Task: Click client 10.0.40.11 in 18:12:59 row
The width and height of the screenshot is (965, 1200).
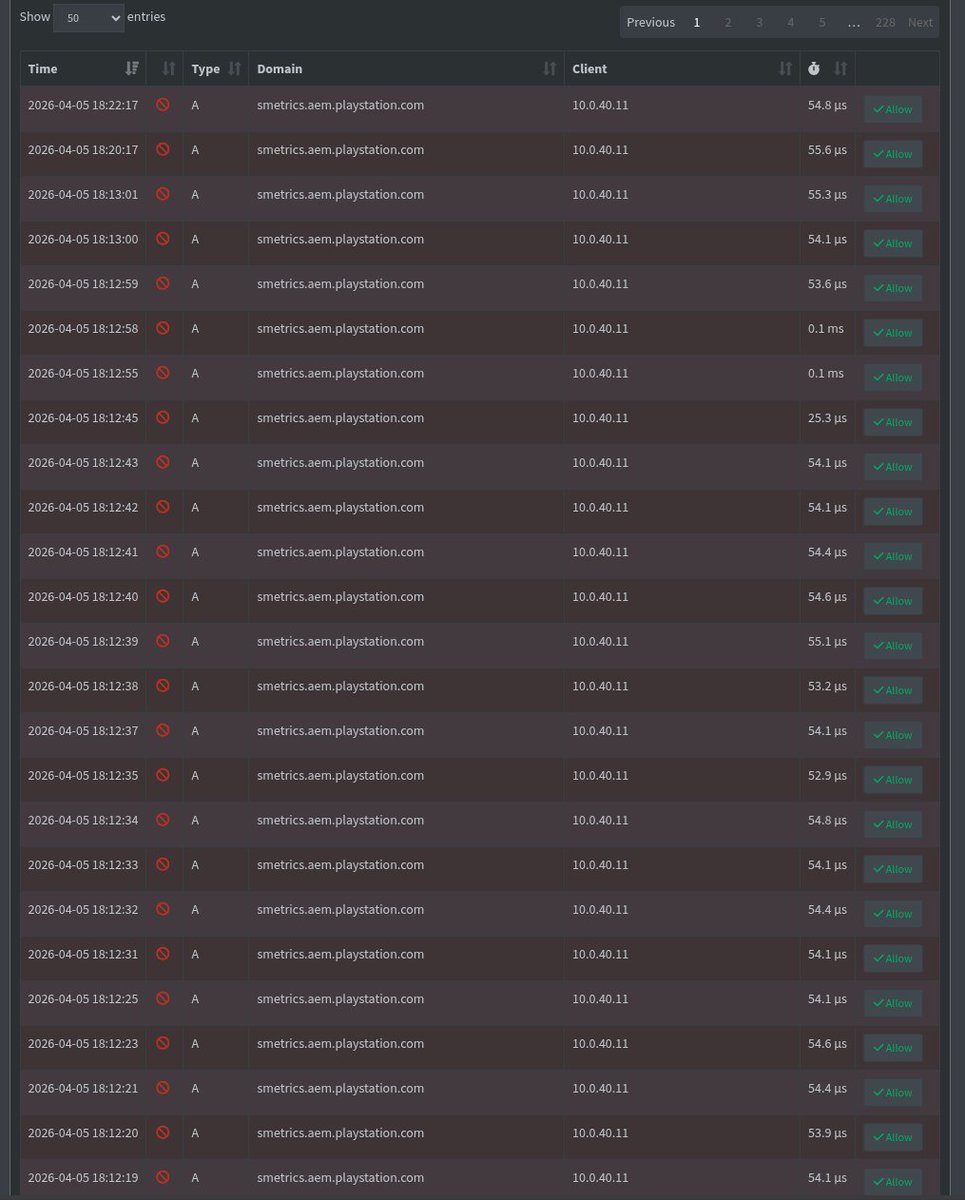Action: point(600,284)
